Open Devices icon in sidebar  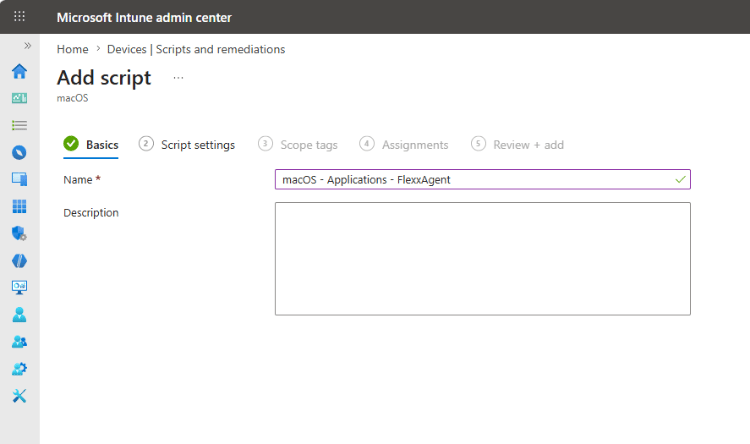pos(20,179)
